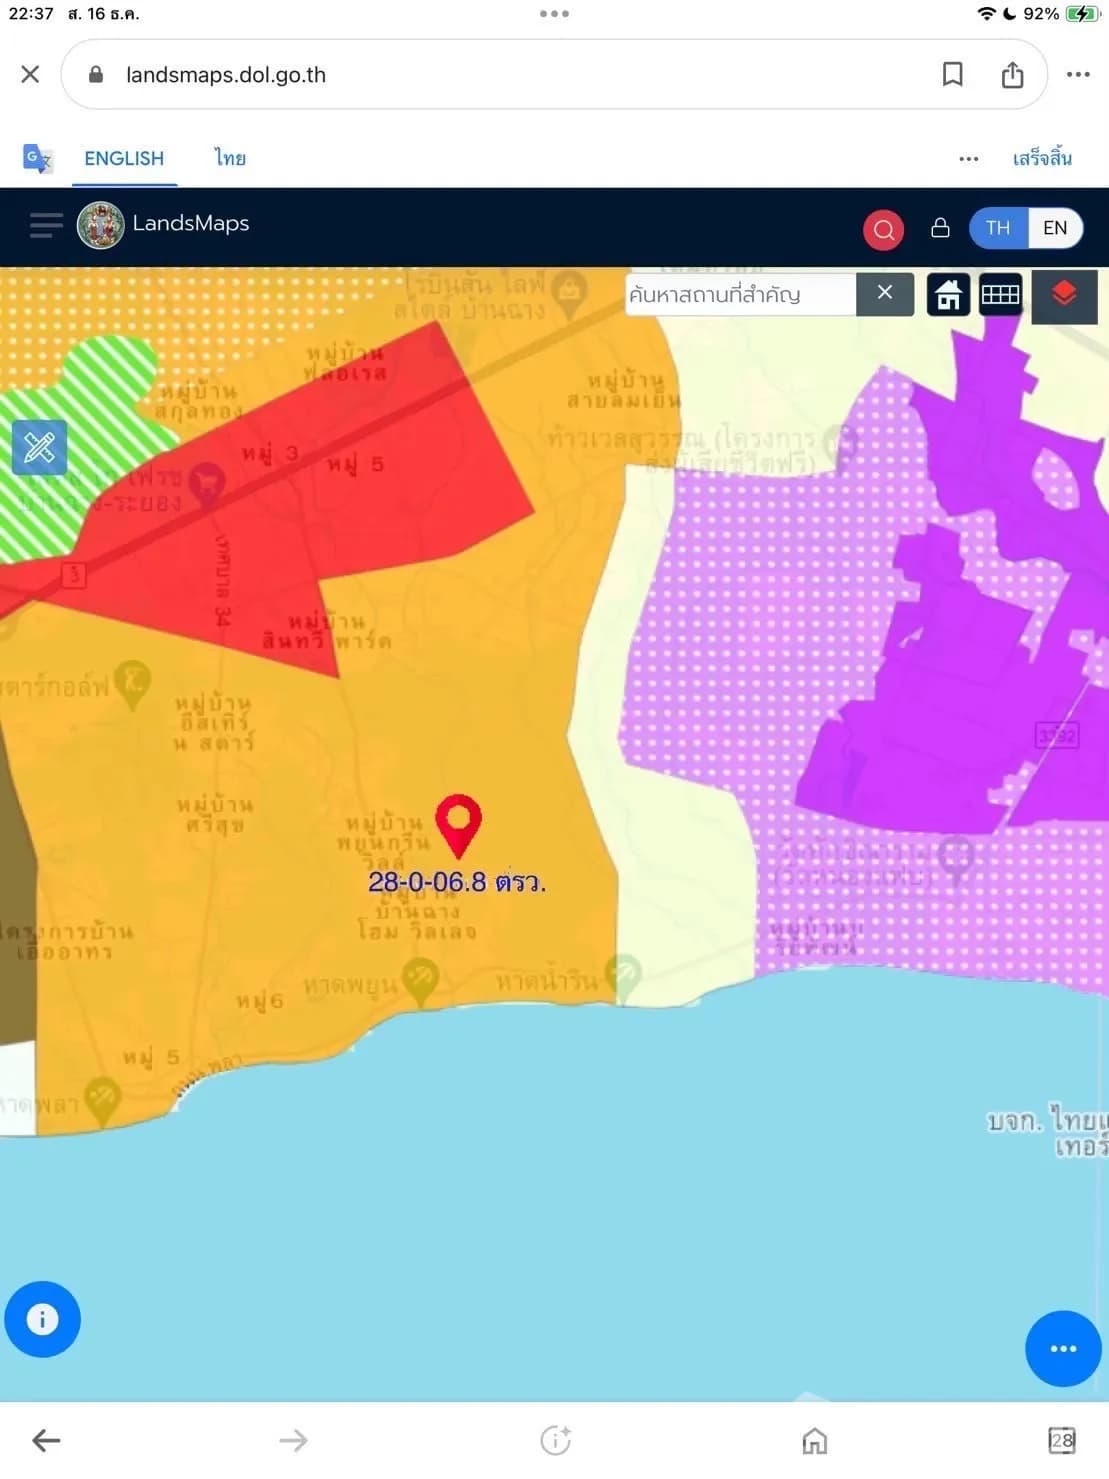Image resolution: width=1109 pixels, height=1479 pixels.
Task: Open the browser tabs count switcher
Action: [1061, 1440]
